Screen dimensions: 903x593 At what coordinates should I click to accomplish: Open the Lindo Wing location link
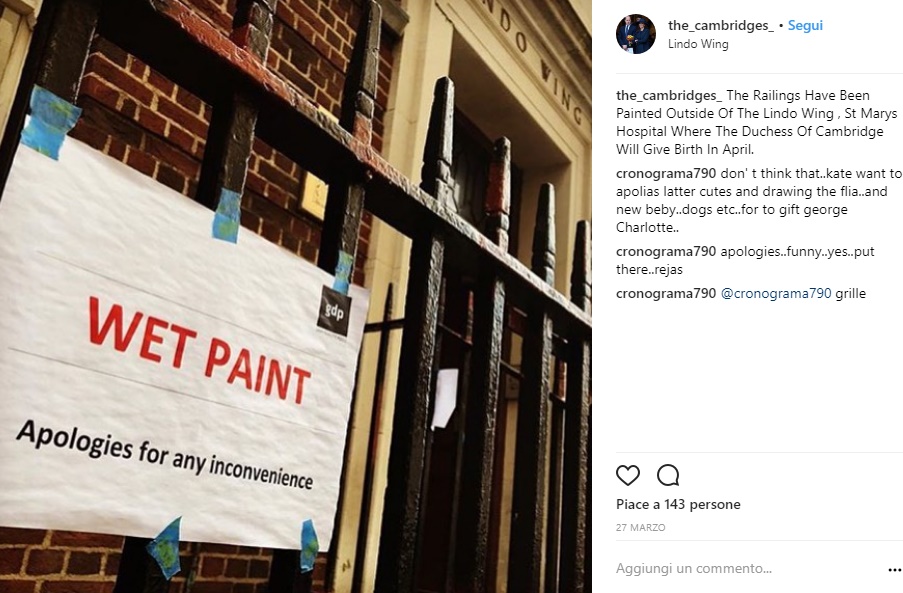[698, 44]
